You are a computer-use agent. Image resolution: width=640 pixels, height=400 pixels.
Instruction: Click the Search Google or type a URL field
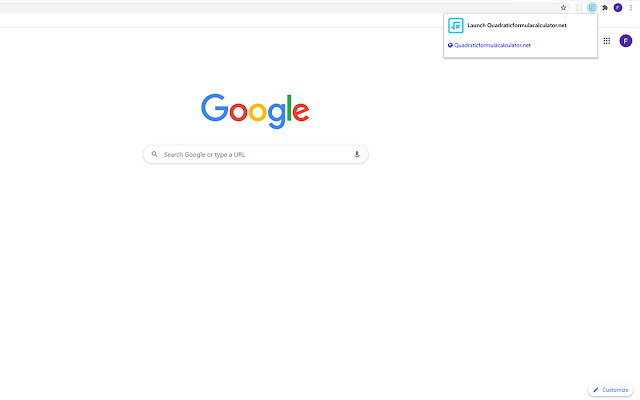click(x=256, y=155)
